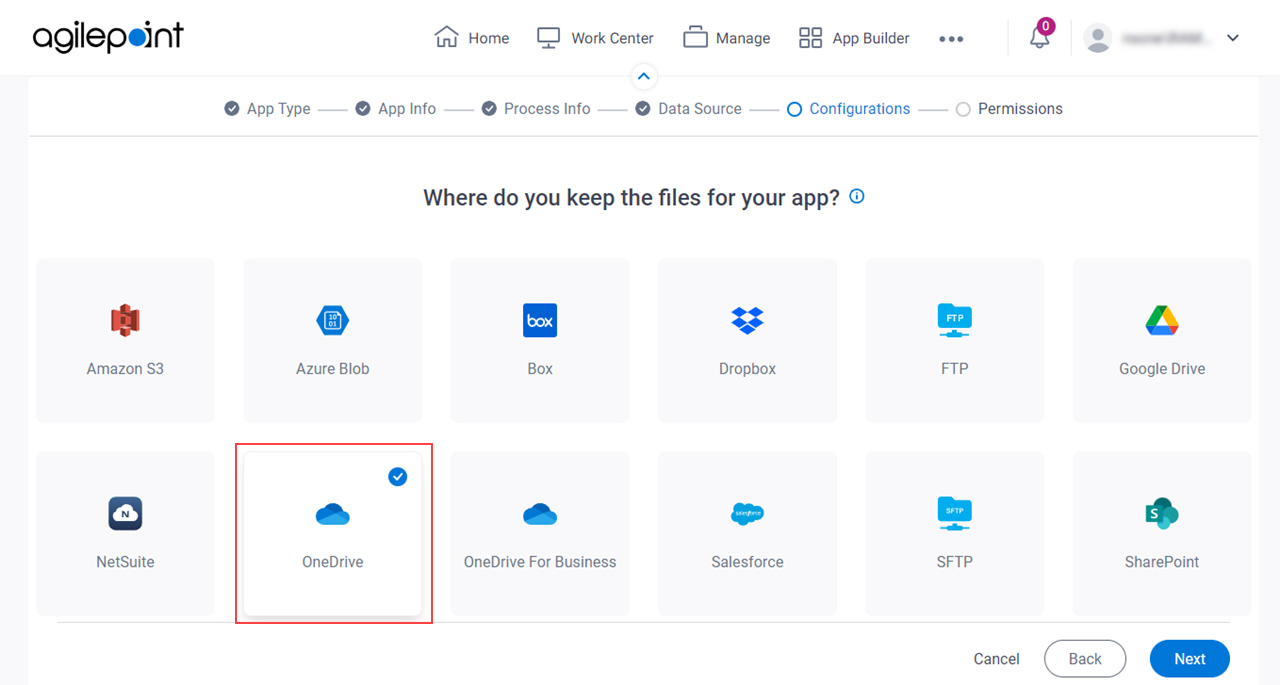The width and height of the screenshot is (1280, 685).
Task: Click the Amazon S3 label
Action: tap(125, 369)
